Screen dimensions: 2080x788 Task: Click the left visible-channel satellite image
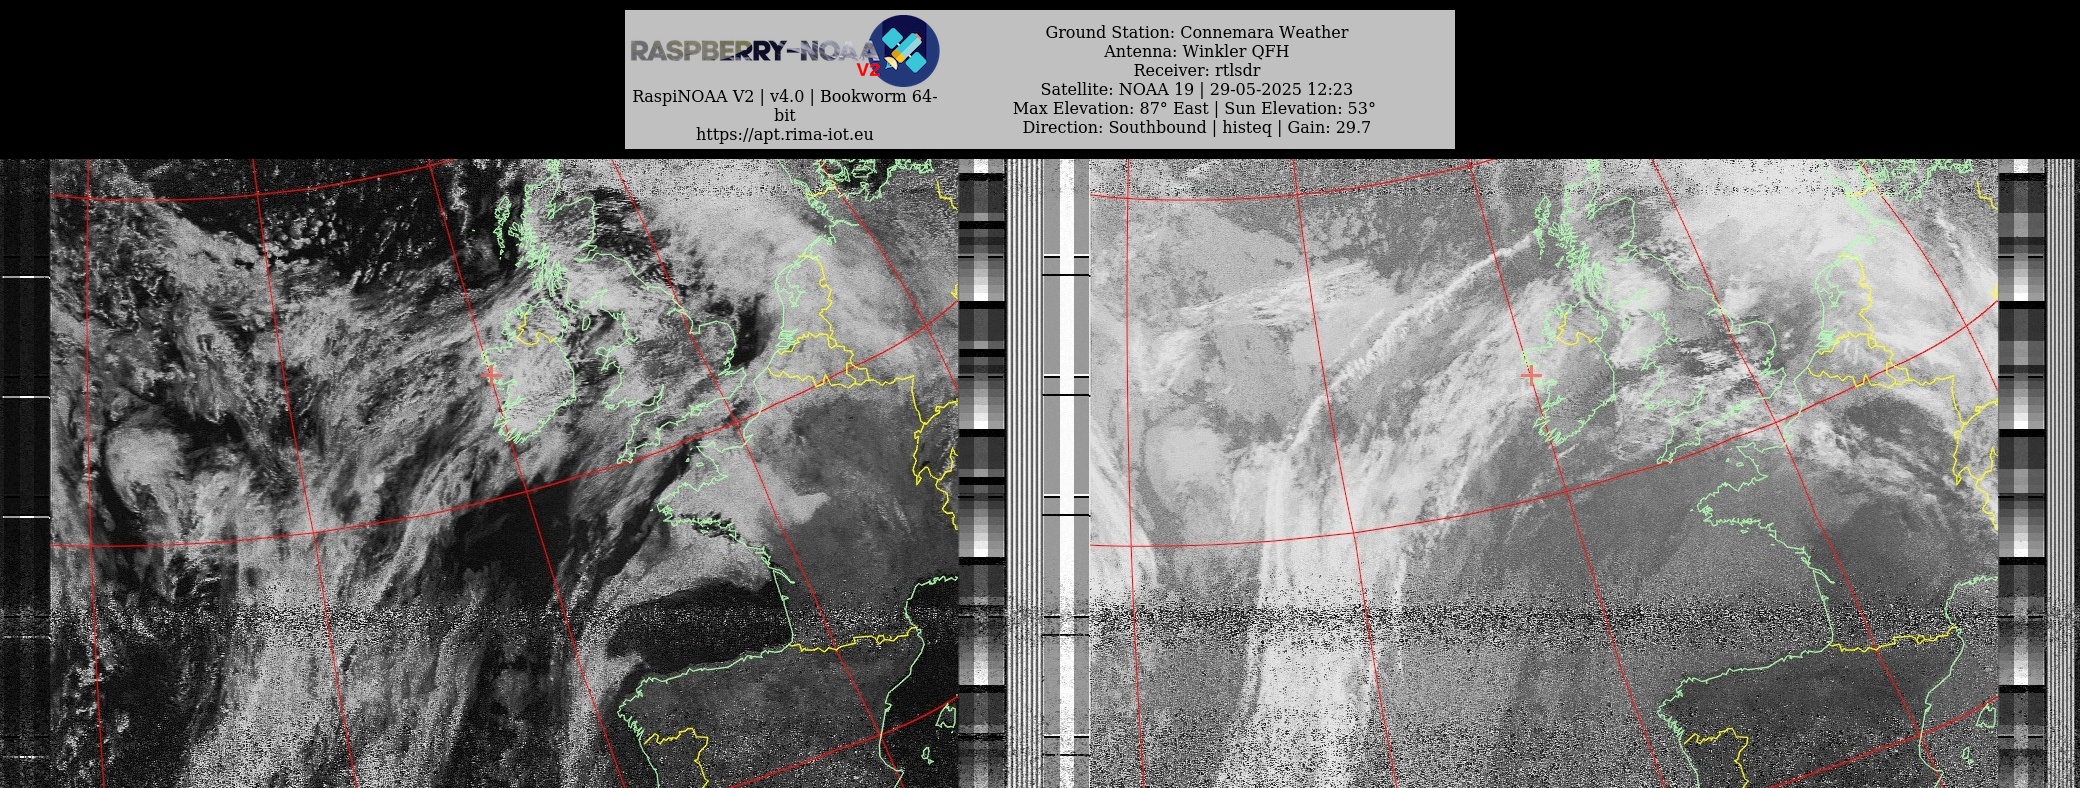click(x=504, y=473)
